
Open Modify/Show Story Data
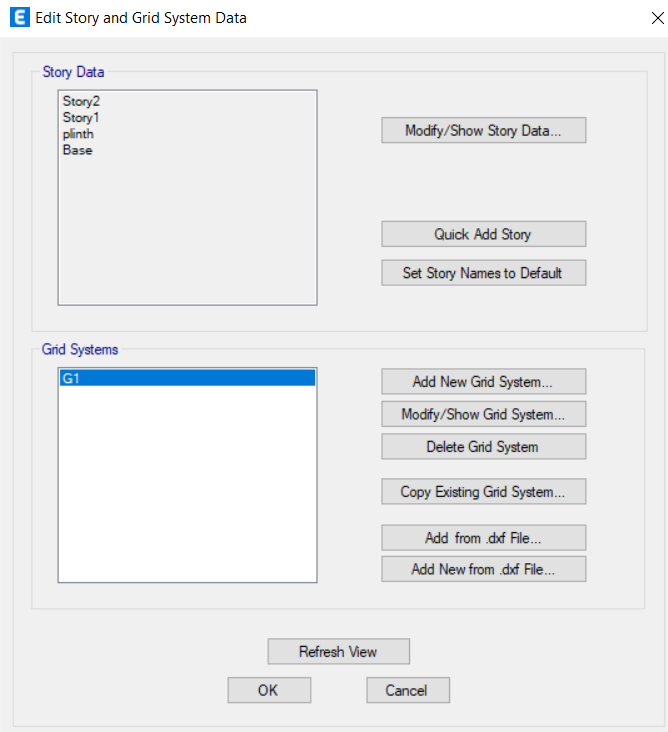pyautogui.click(x=483, y=130)
